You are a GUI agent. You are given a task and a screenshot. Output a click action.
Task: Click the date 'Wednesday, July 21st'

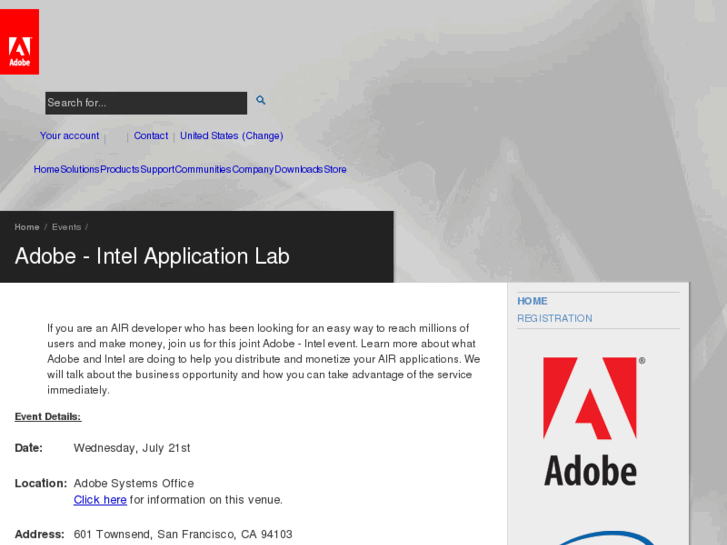132,448
